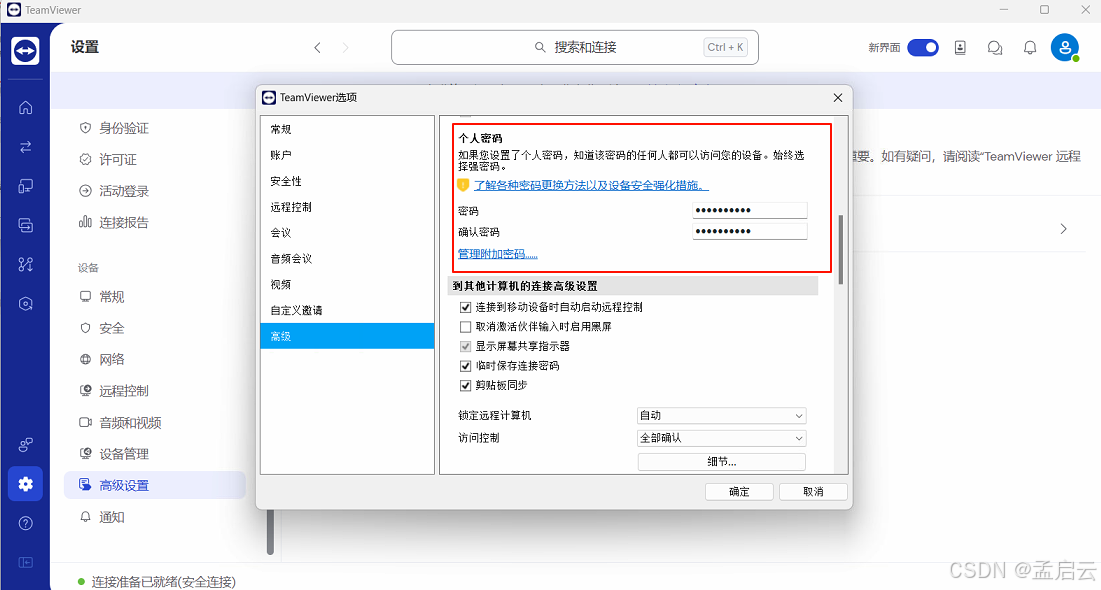
Task: Click the 确认密码 input field
Action: point(750,231)
